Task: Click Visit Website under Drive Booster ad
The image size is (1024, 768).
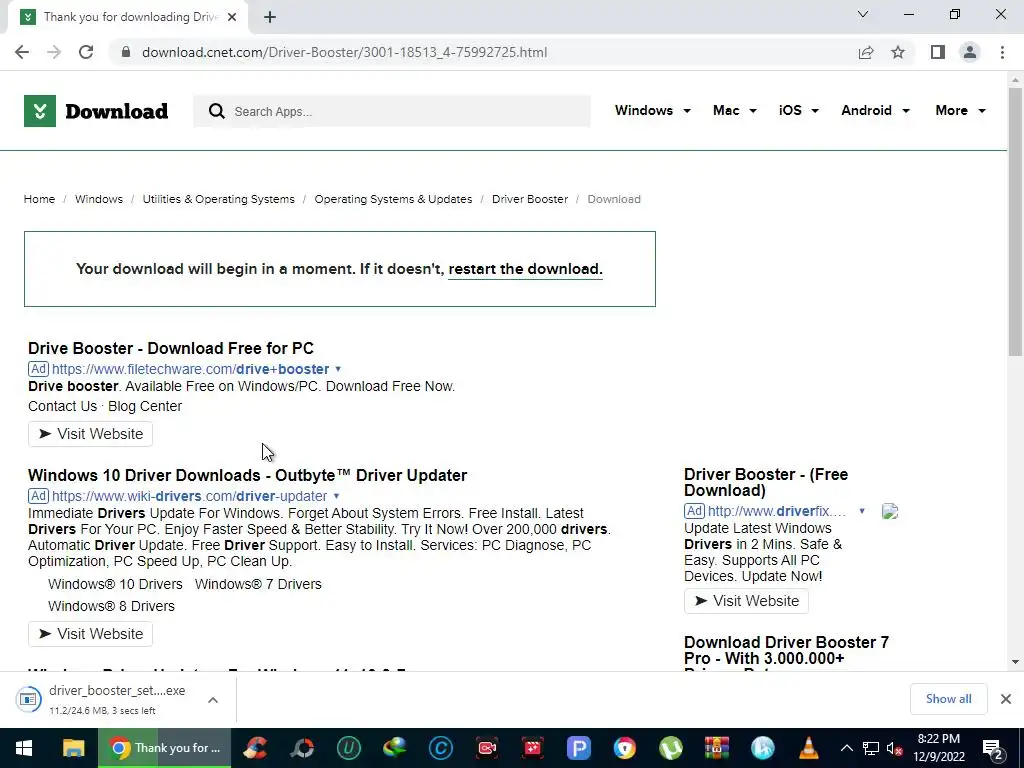Action: click(90, 434)
